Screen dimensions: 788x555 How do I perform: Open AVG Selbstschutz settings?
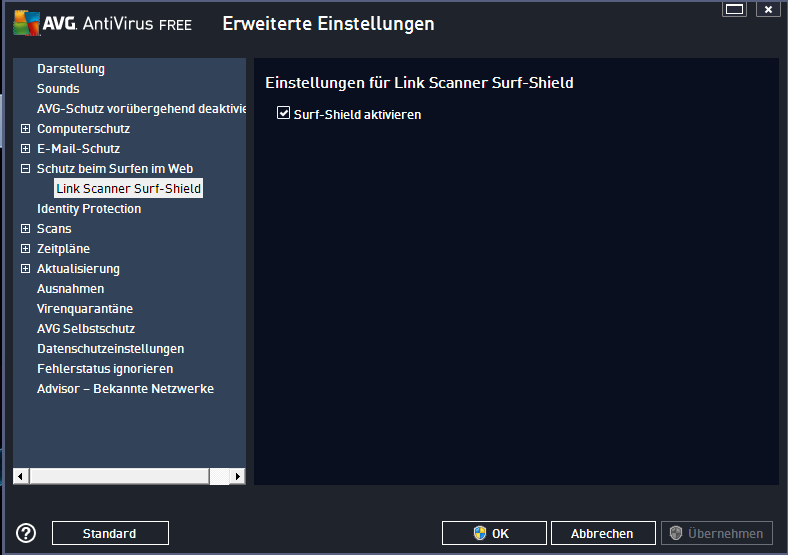(x=86, y=329)
